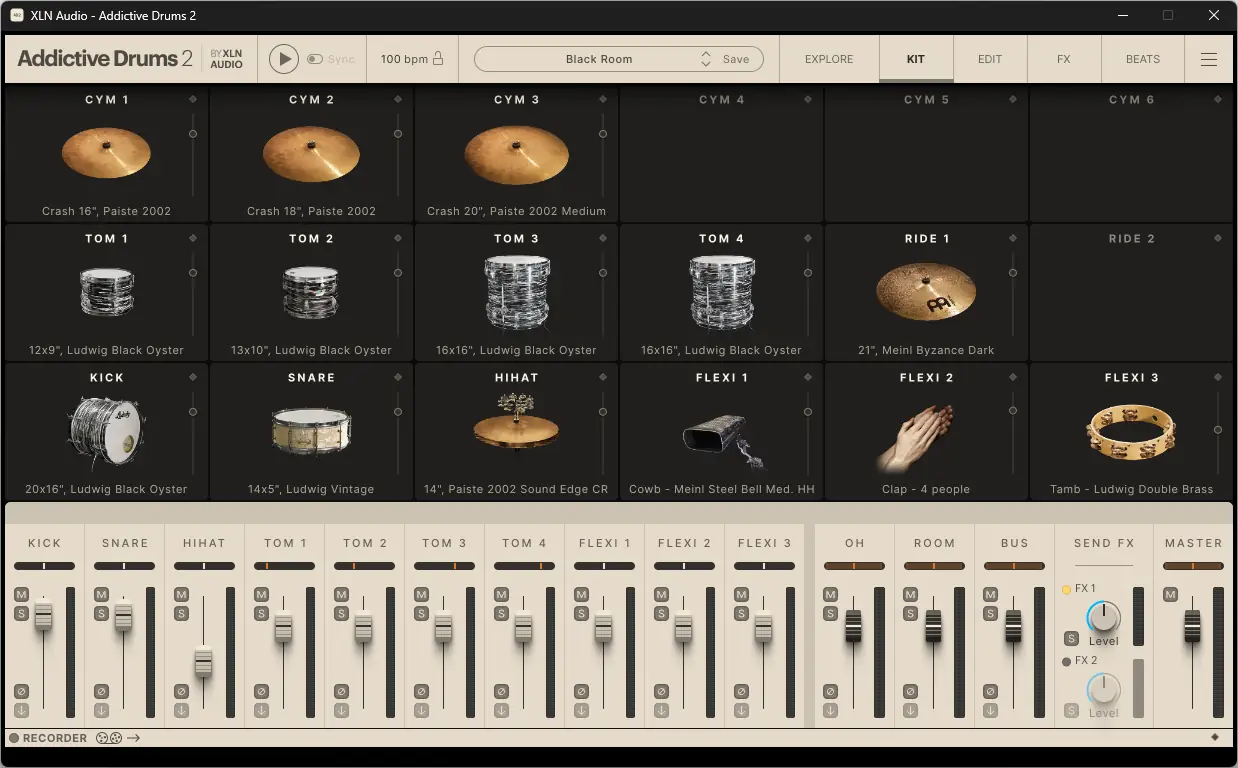1238x768 pixels.
Task: Open the Black Room preset selector
Action: click(x=599, y=59)
